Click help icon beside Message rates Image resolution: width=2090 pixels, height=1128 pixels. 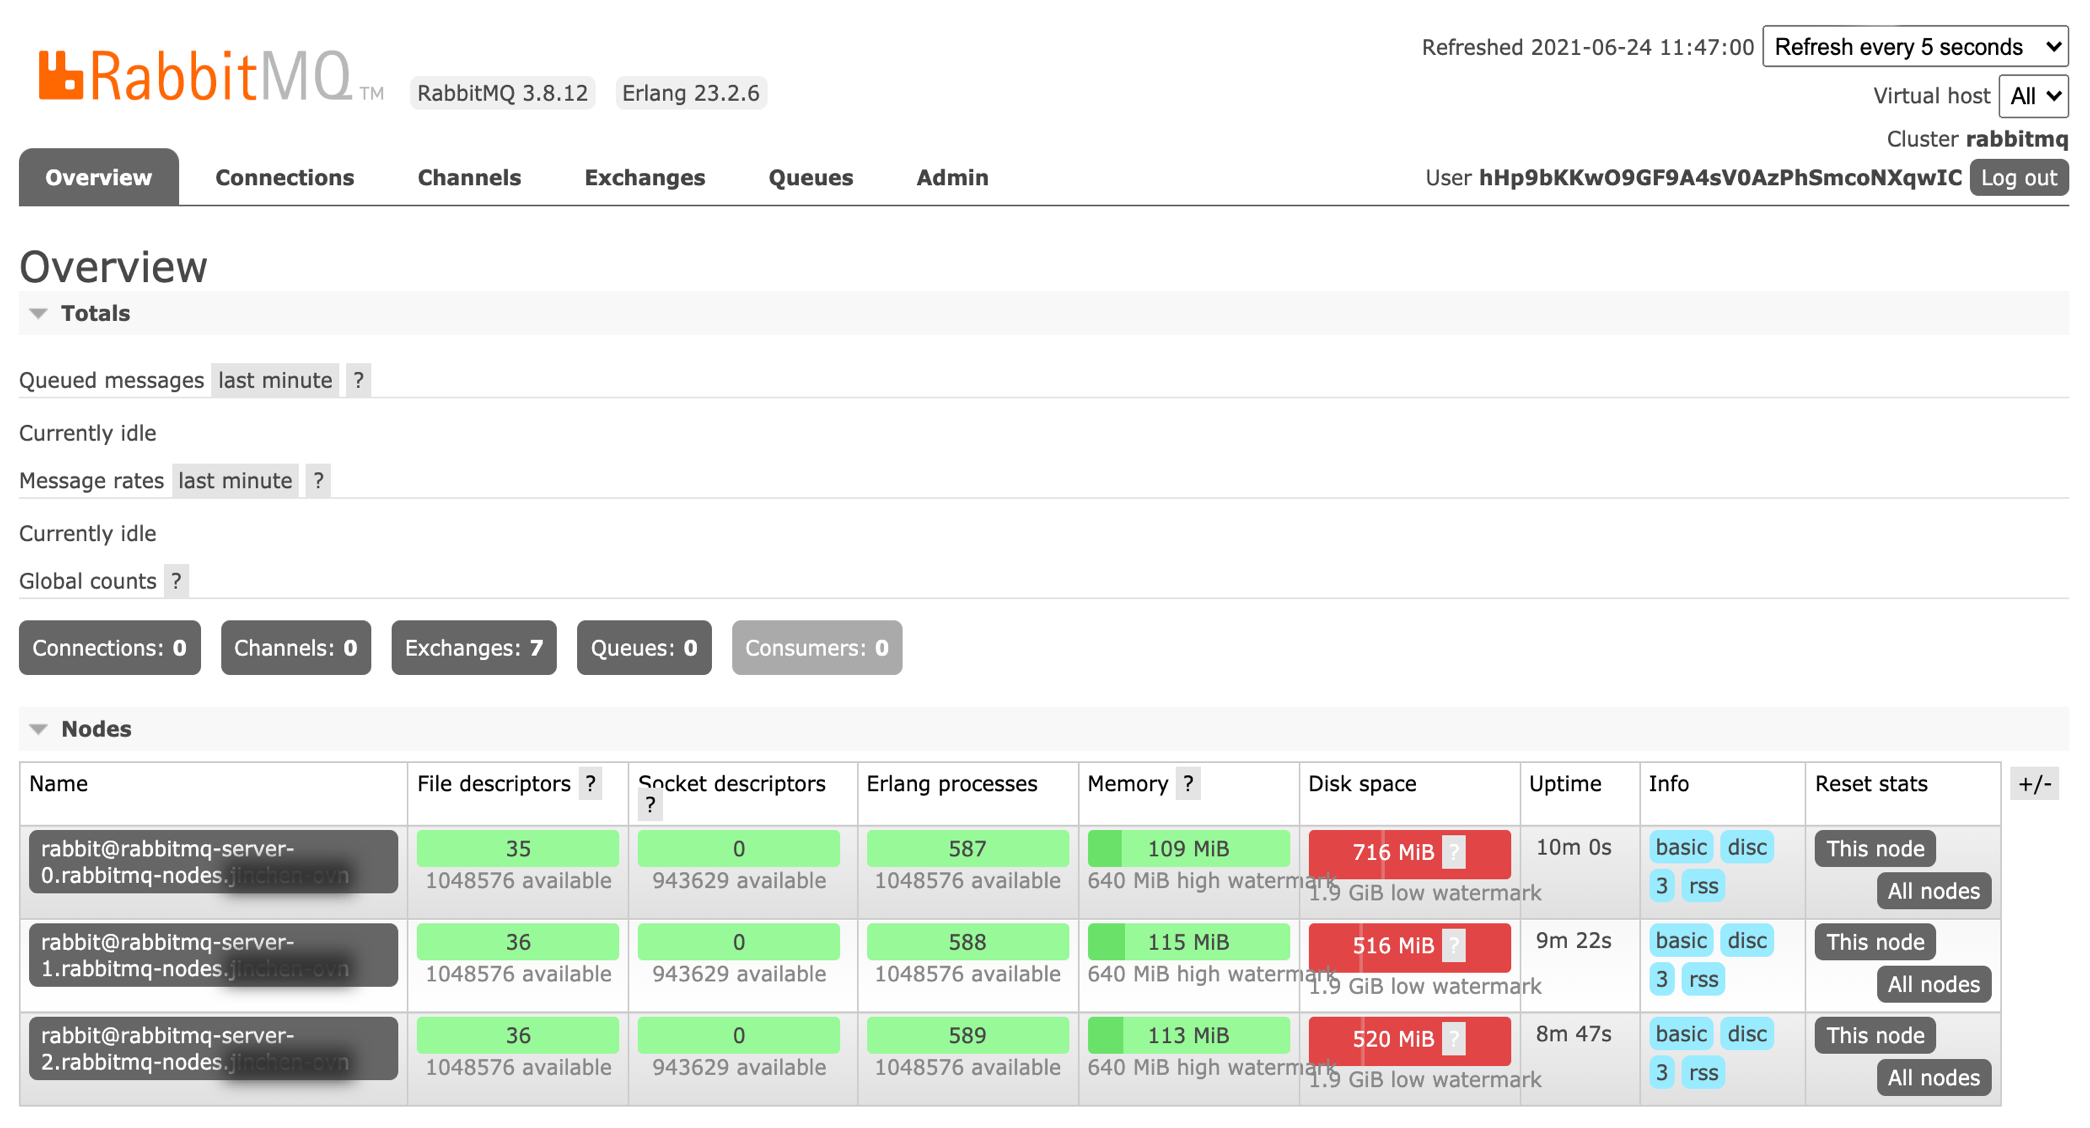(318, 480)
